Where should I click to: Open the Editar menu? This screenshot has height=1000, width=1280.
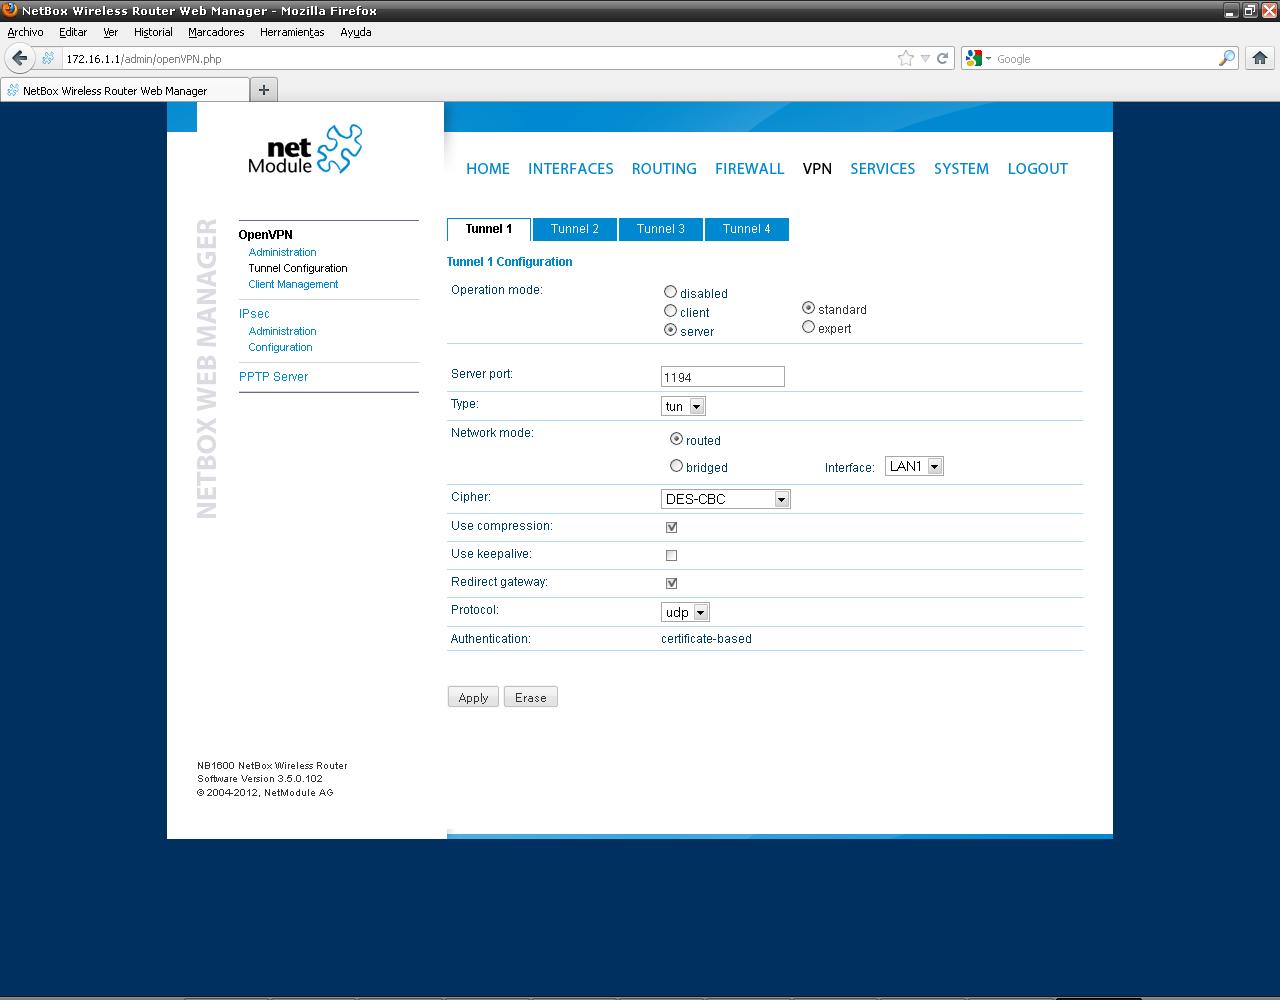(73, 32)
